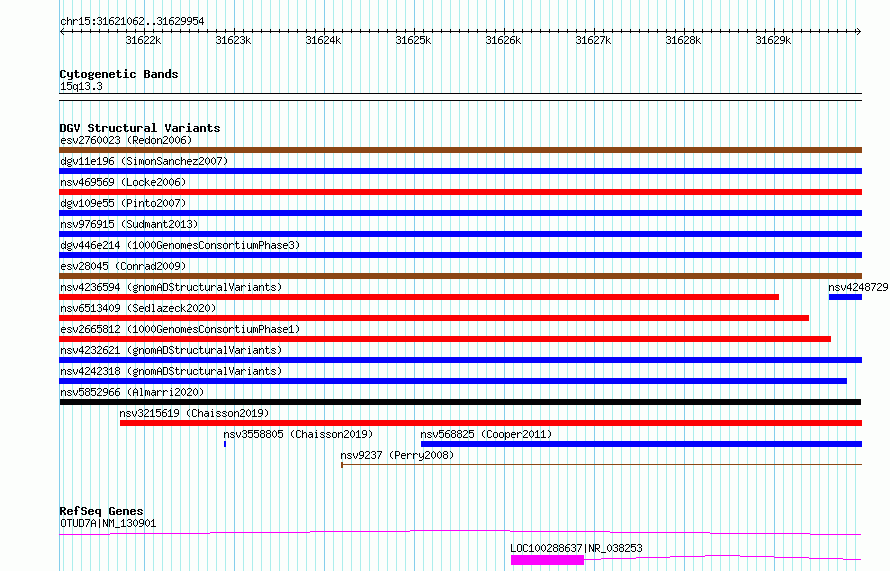Click the 31625k position on the ruler
The image size is (890, 571).
click(413, 40)
